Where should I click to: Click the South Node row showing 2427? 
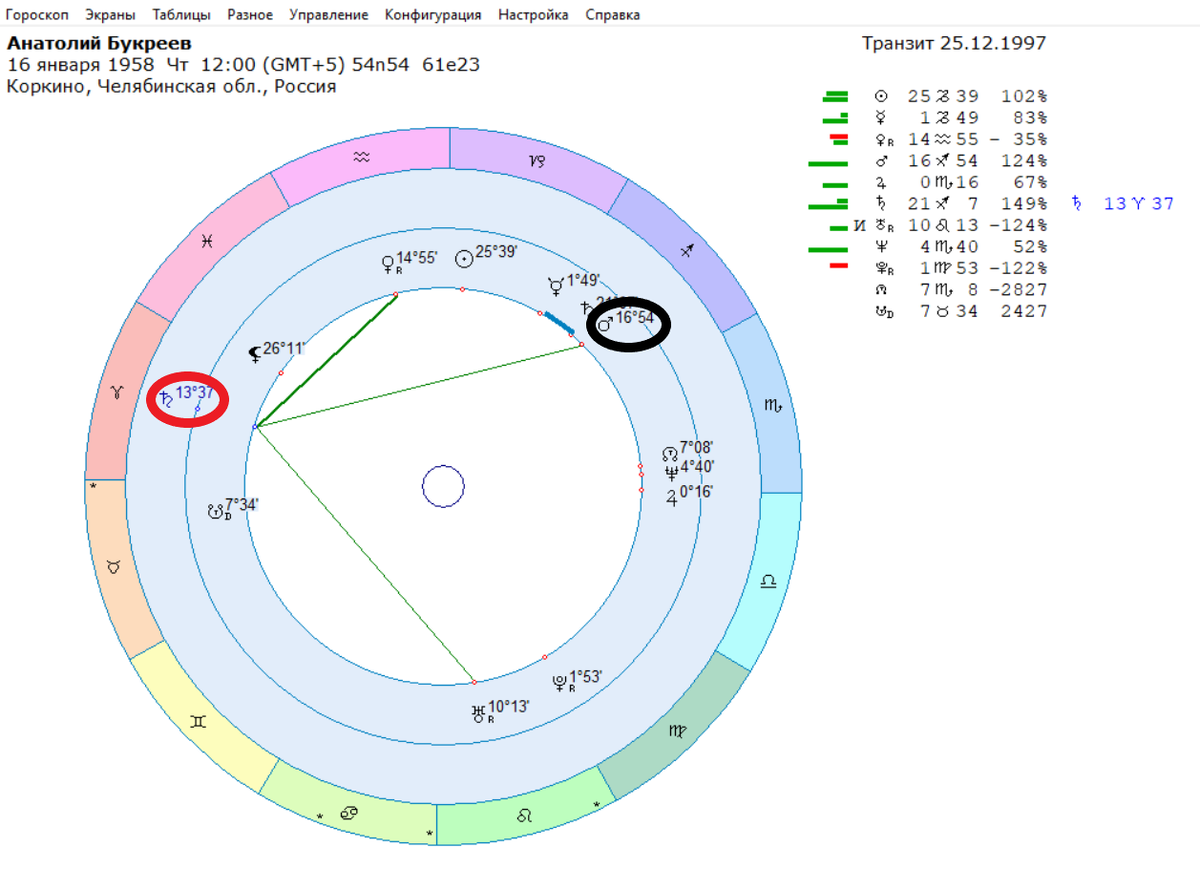coord(960,311)
